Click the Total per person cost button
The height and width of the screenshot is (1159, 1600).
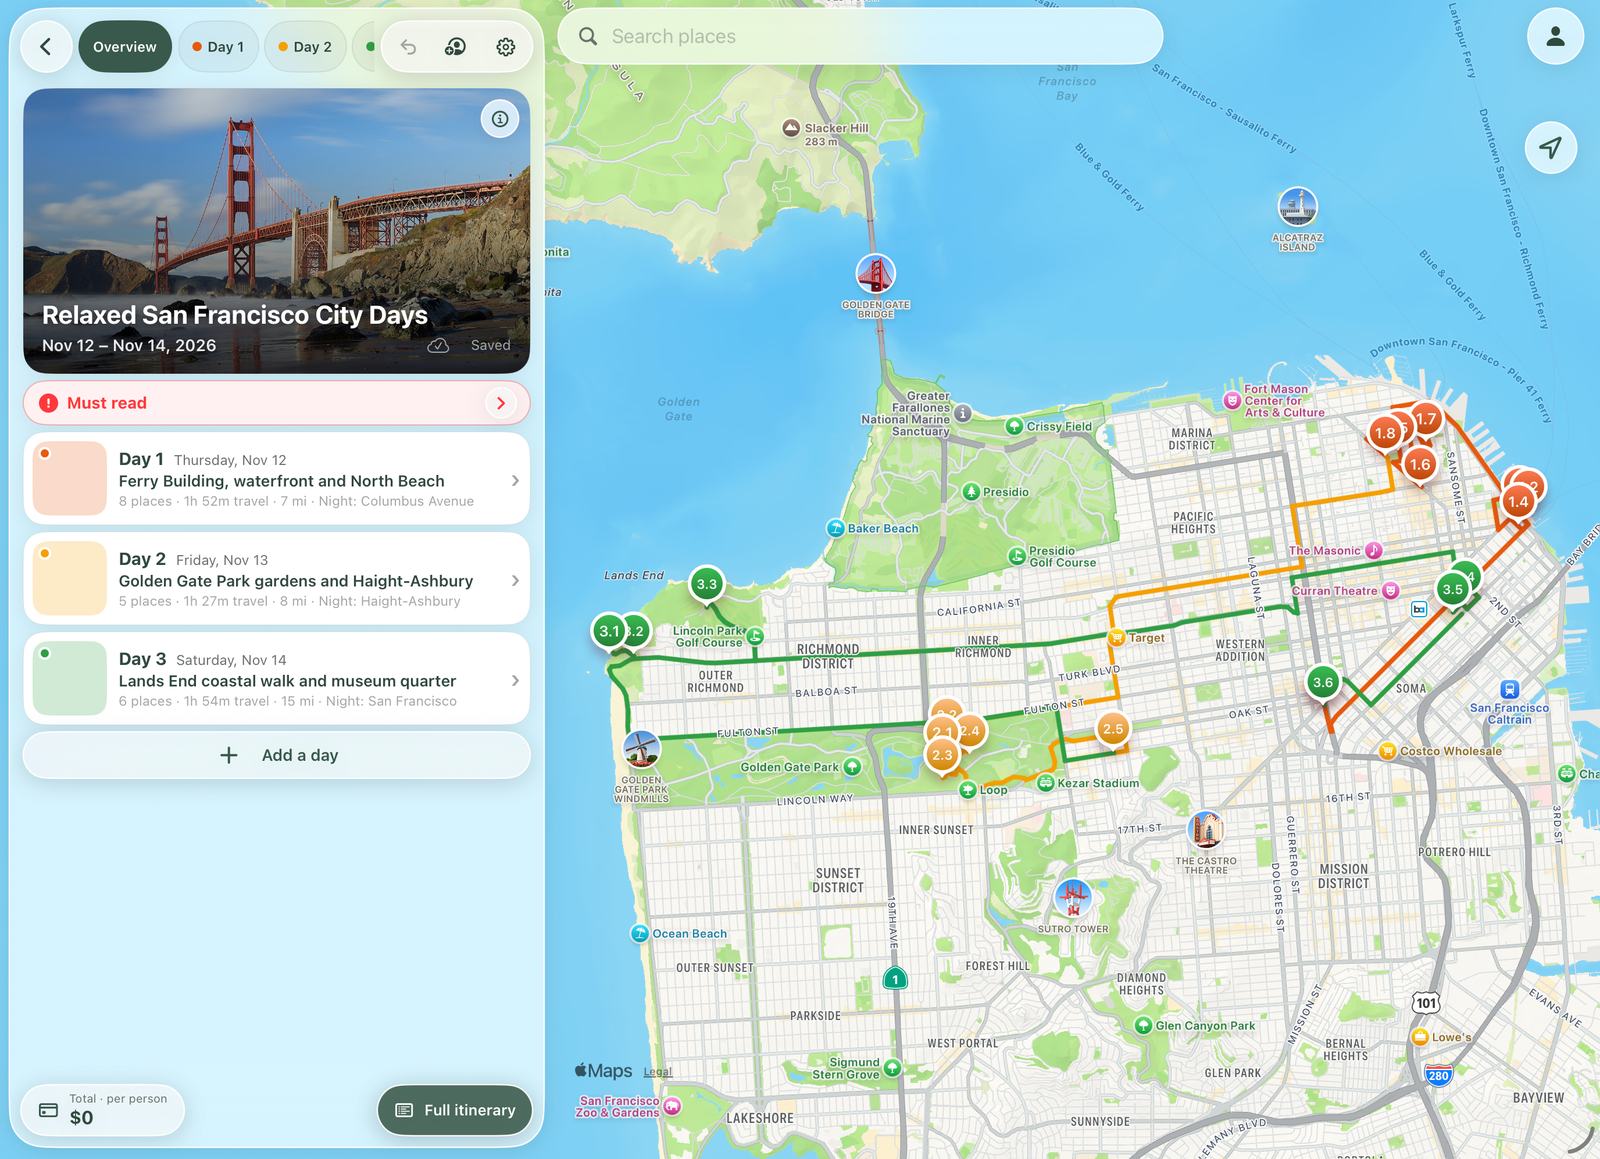104,1110
